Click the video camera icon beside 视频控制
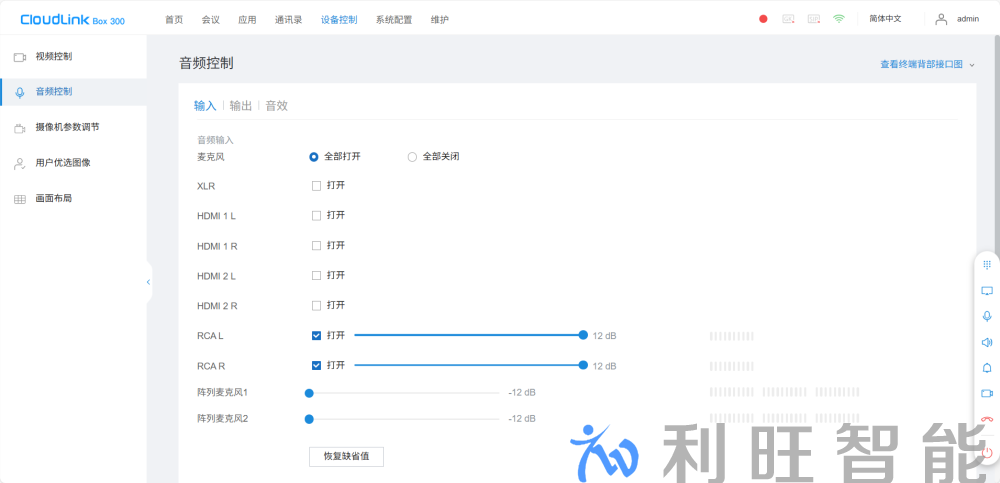1000x483 pixels. (x=20, y=57)
